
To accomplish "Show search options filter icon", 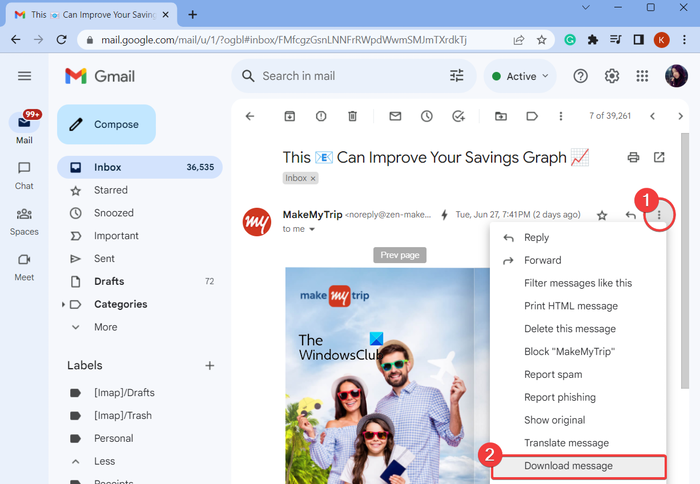I will (457, 76).
